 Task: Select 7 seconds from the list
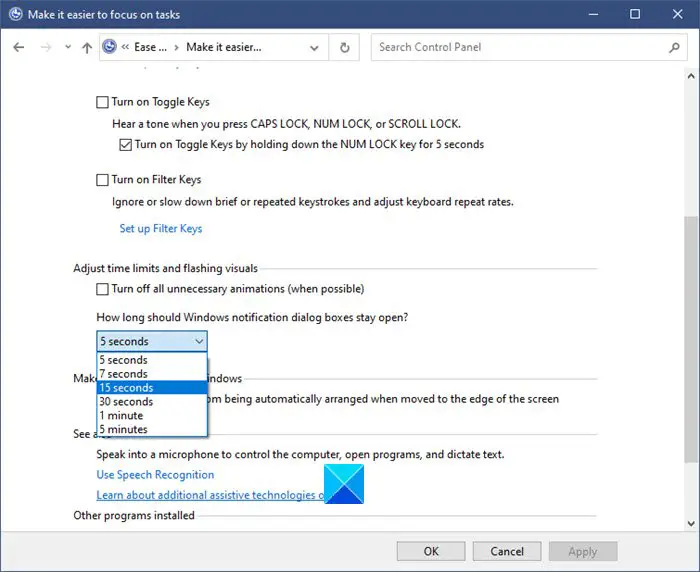(152, 374)
